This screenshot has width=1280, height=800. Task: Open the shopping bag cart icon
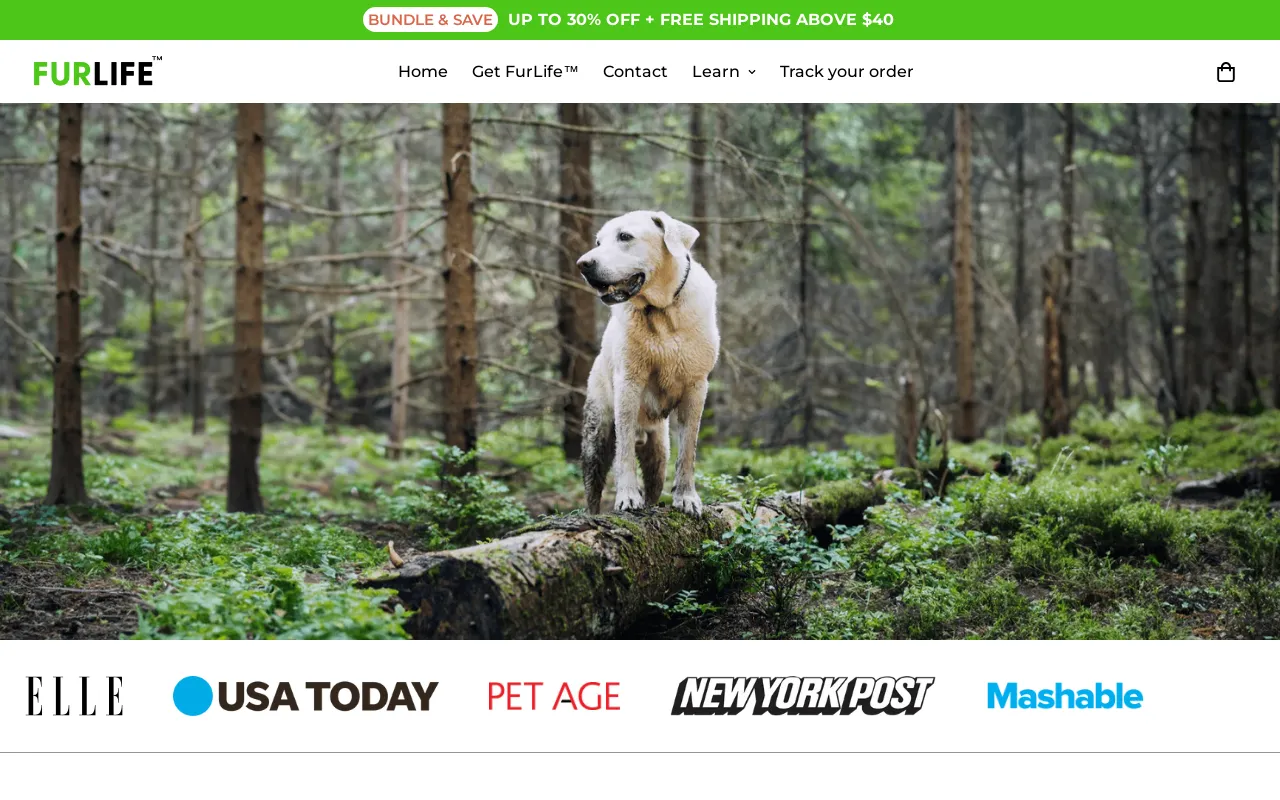(1225, 72)
